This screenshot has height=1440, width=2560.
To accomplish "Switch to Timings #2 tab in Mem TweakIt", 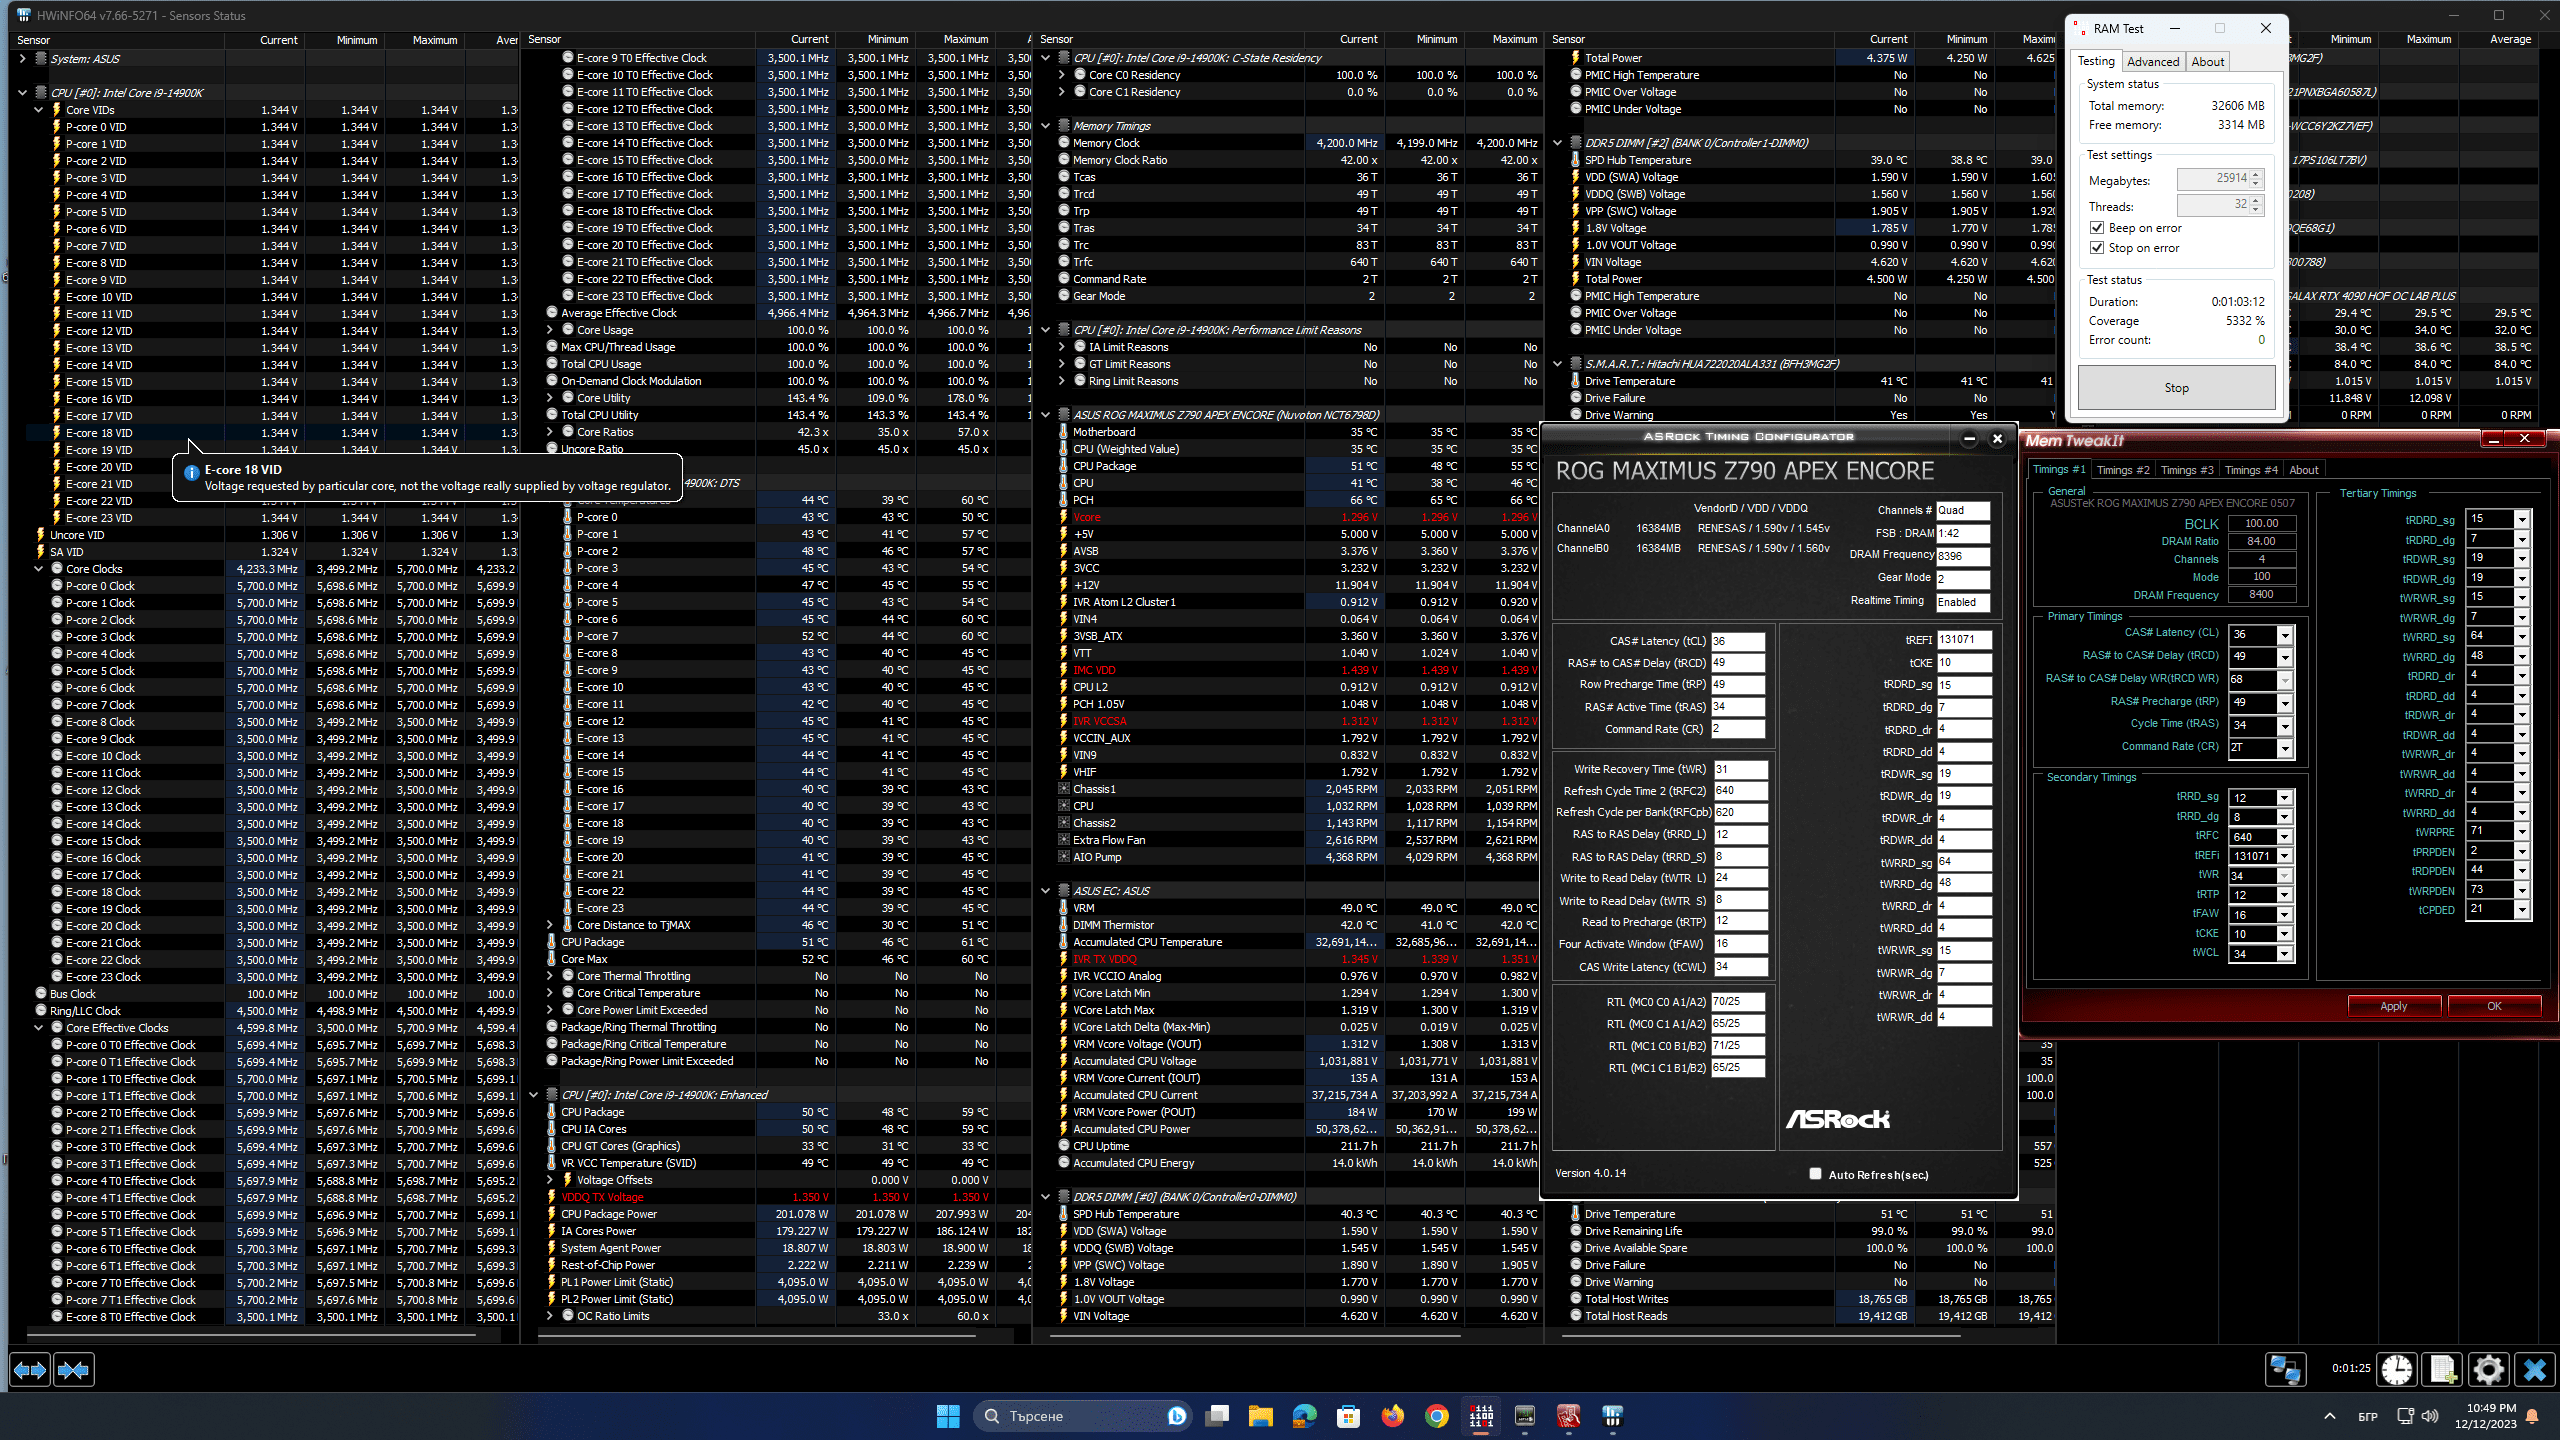I will 2122,470.
